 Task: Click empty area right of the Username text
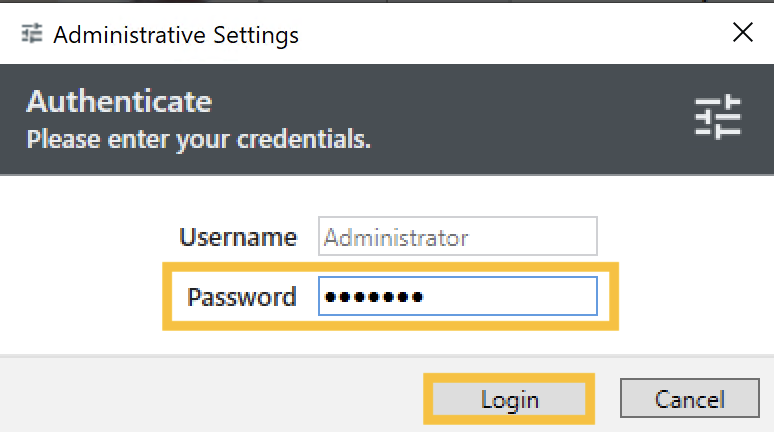pyautogui.click(x=531, y=237)
